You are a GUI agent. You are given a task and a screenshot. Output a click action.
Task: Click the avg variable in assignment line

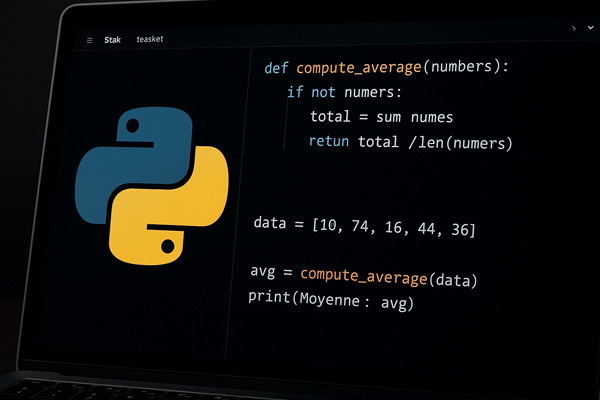click(264, 274)
